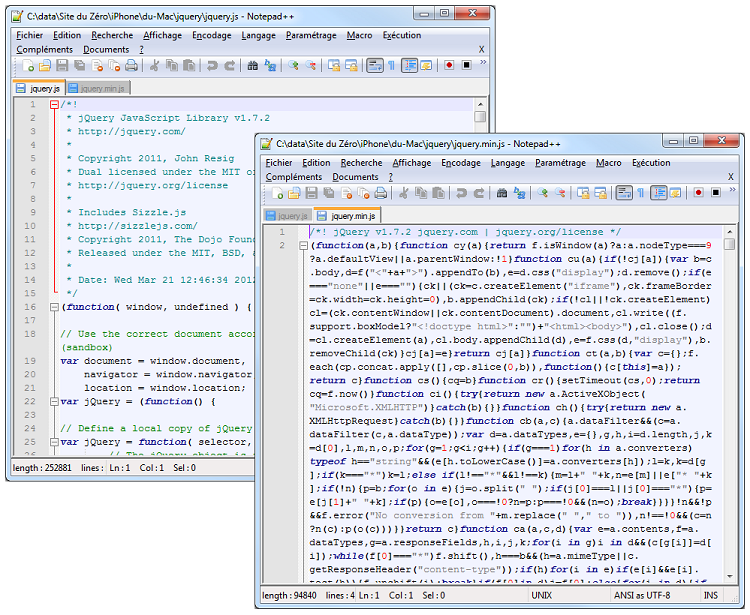Toggle Indent Guide in jquery.min.js window
Image resolution: width=750 pixels, height=615 pixels.
click(659, 193)
